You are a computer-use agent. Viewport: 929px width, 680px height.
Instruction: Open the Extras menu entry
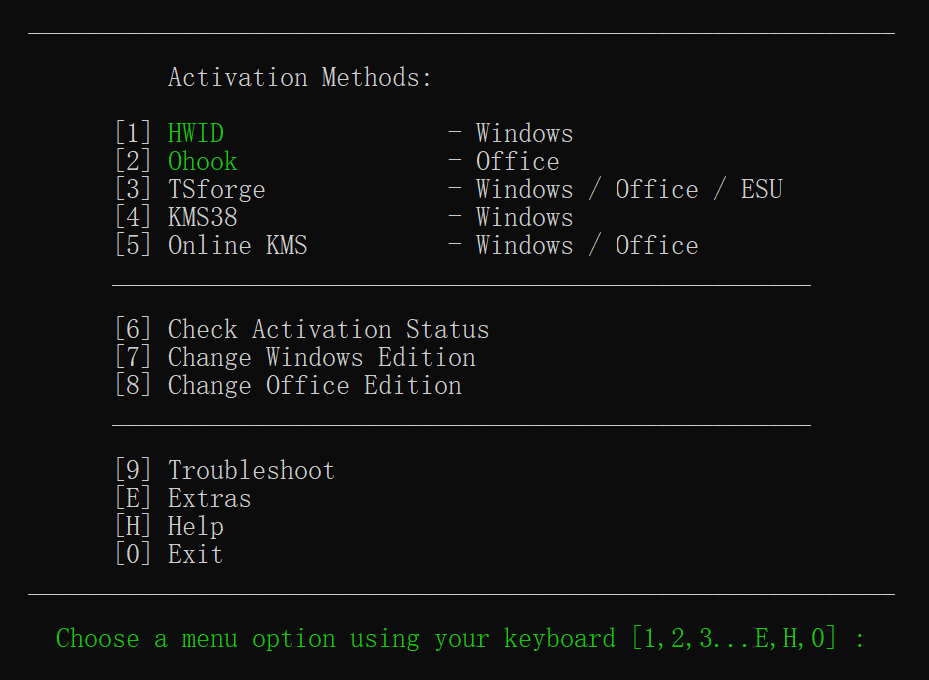coord(209,498)
